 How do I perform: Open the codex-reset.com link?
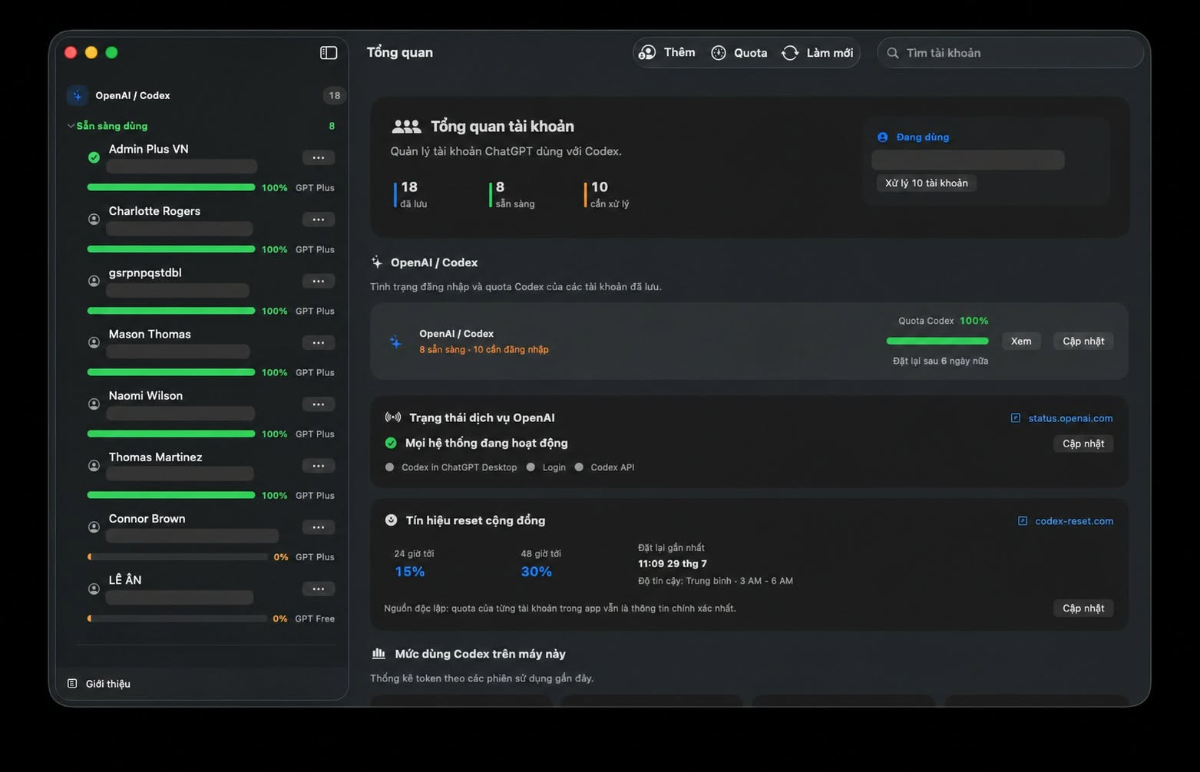(x=1074, y=521)
